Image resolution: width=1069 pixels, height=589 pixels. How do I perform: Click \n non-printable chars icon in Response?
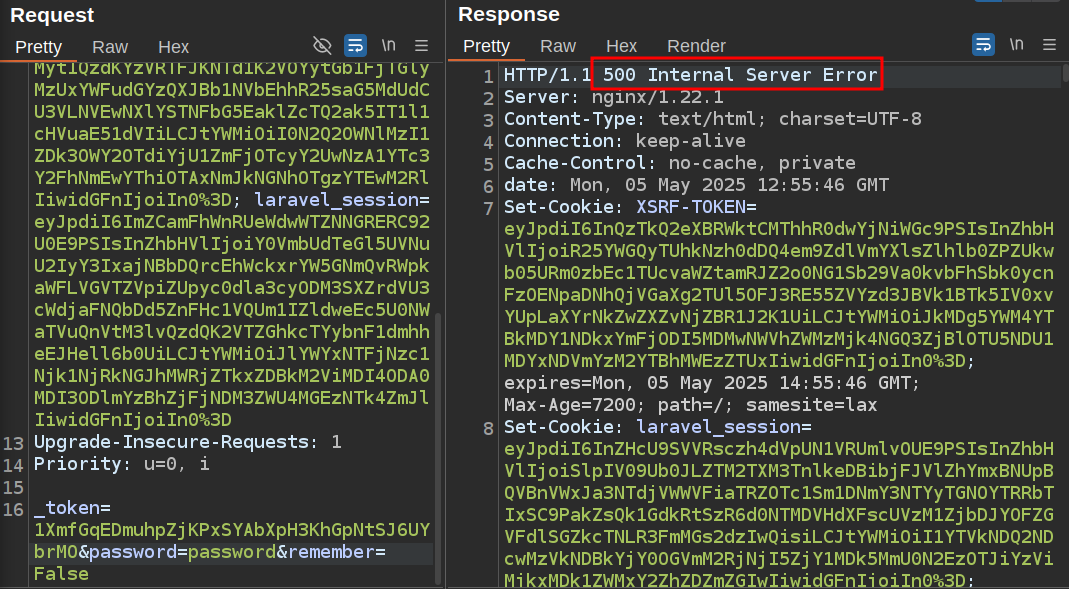click(1016, 45)
